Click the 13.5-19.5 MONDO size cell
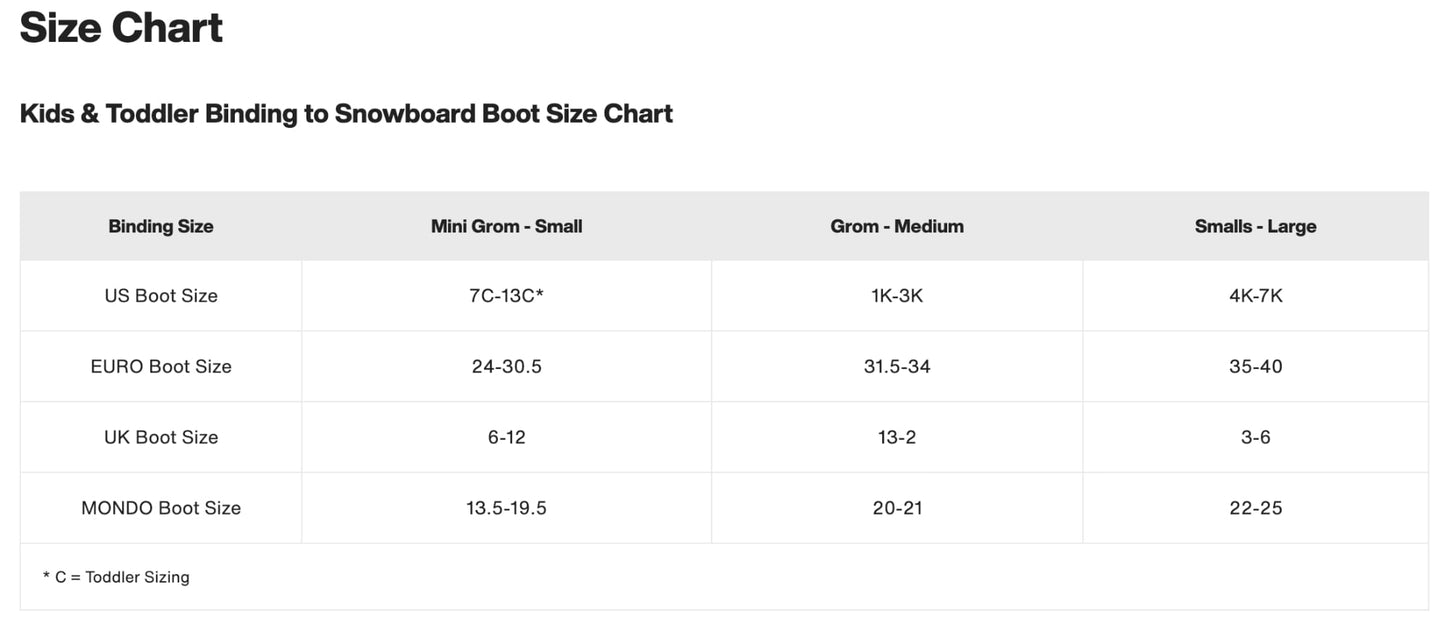1445x631 pixels. (506, 508)
